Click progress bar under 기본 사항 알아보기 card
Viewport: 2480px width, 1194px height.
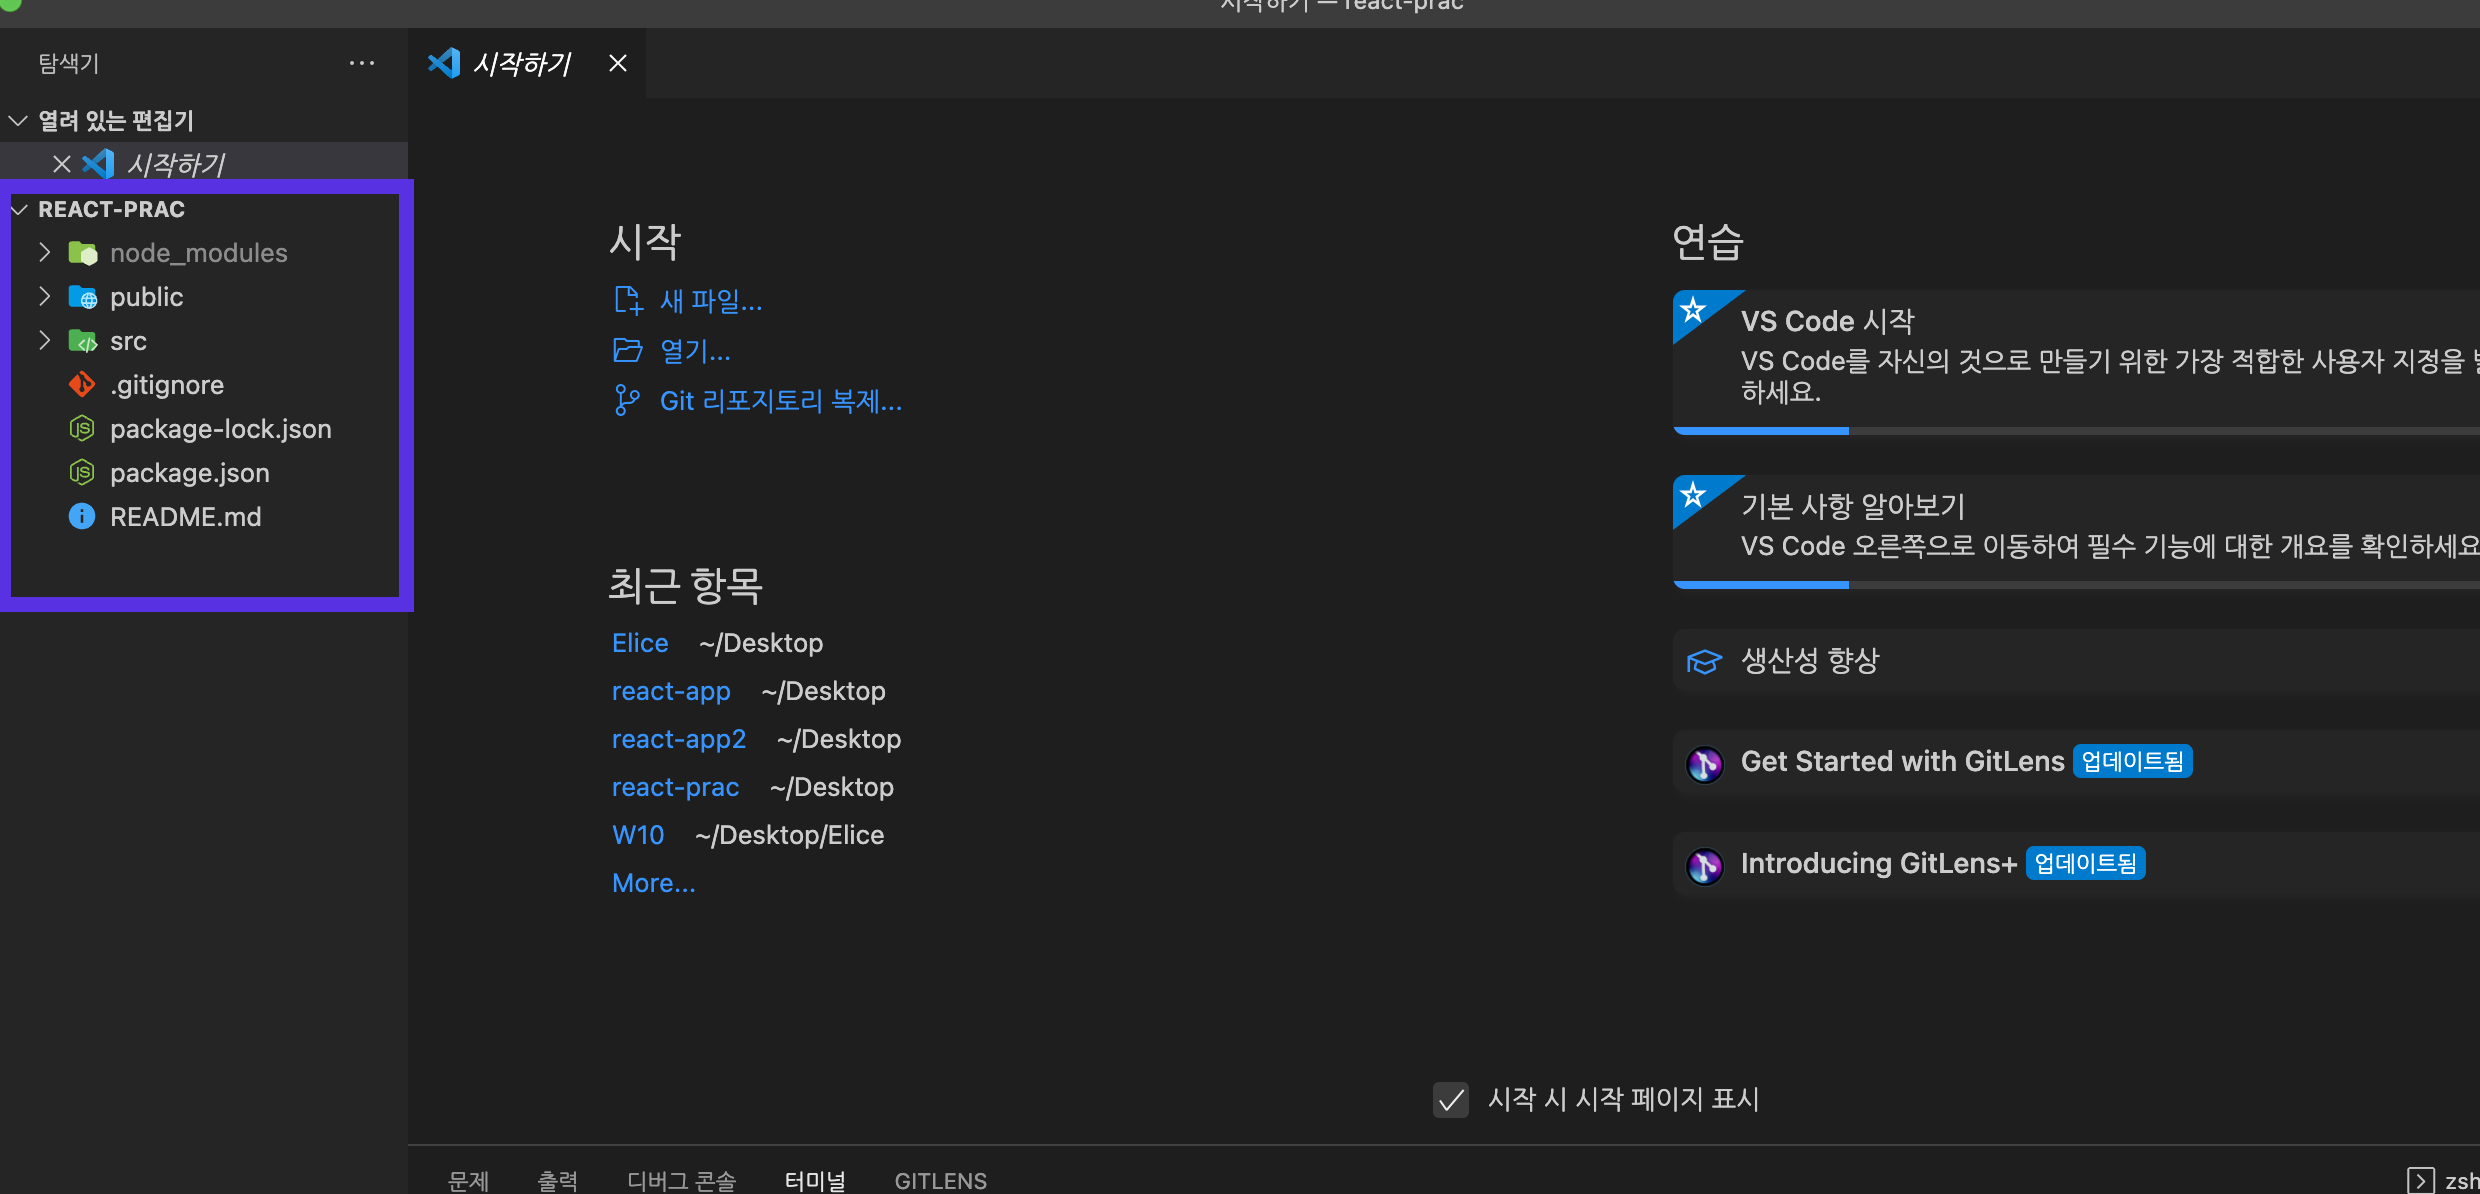pyautogui.click(x=2076, y=585)
